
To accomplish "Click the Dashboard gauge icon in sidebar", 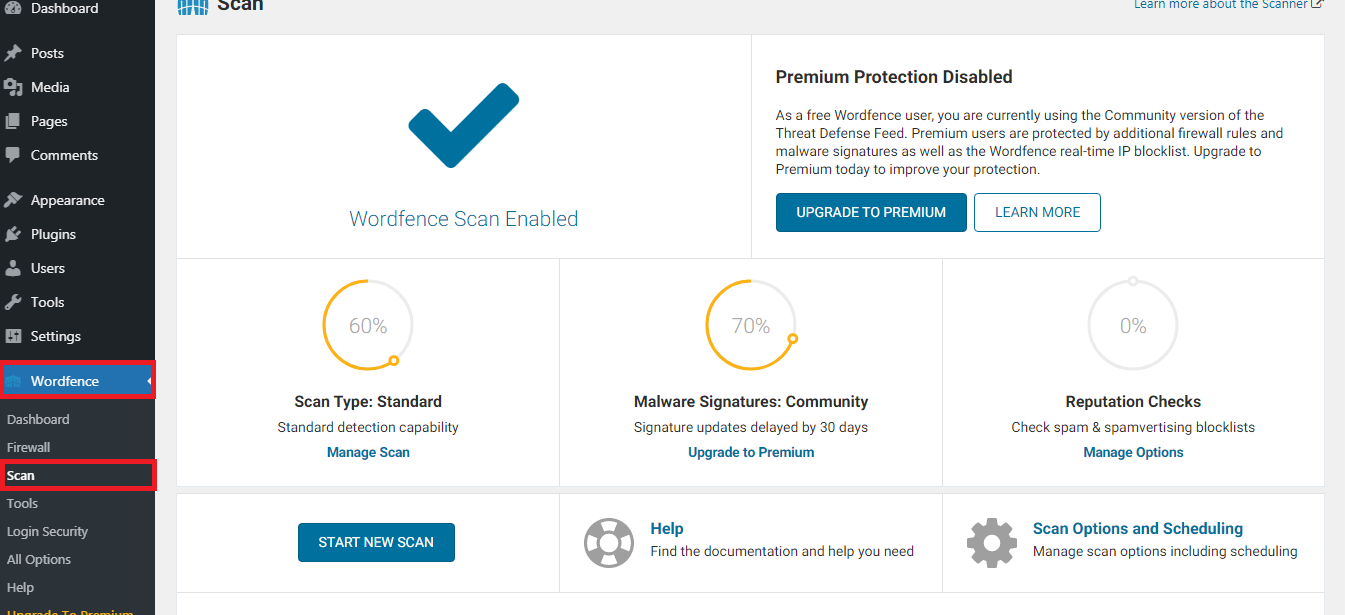I will pyautogui.click(x=13, y=8).
